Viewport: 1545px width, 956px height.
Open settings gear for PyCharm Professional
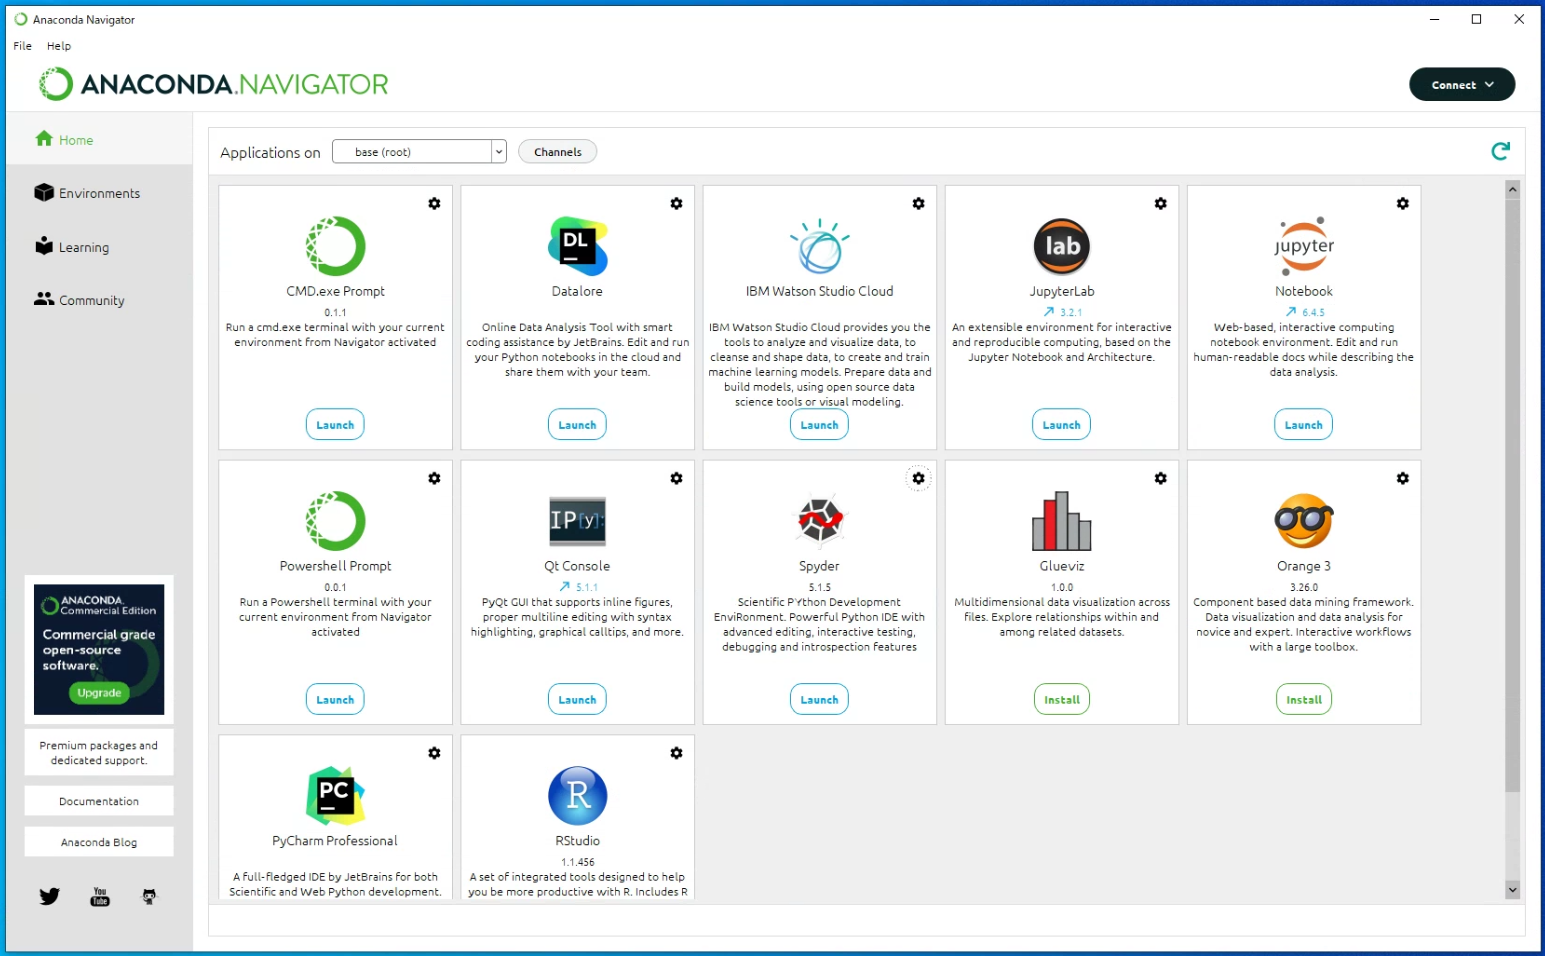coord(434,753)
